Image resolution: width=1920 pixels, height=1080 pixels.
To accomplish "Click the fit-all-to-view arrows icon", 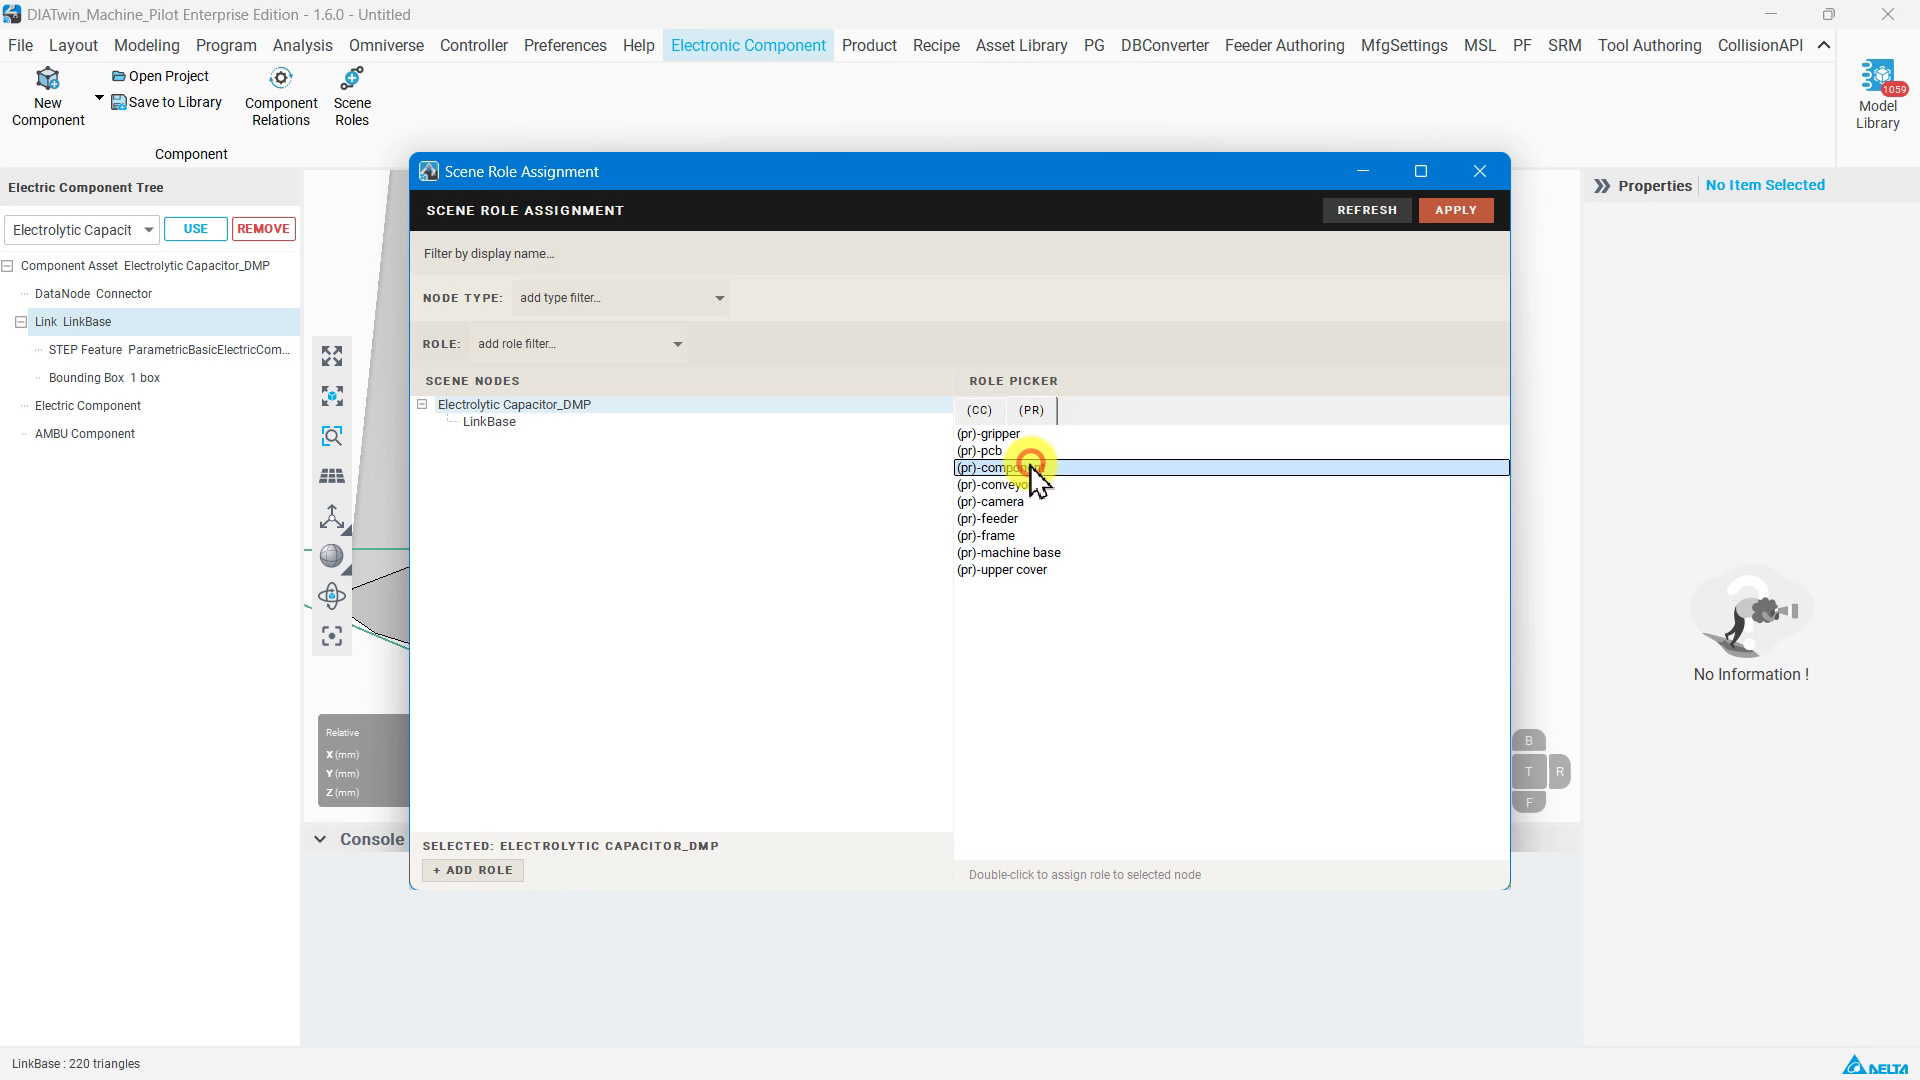I will [x=332, y=356].
